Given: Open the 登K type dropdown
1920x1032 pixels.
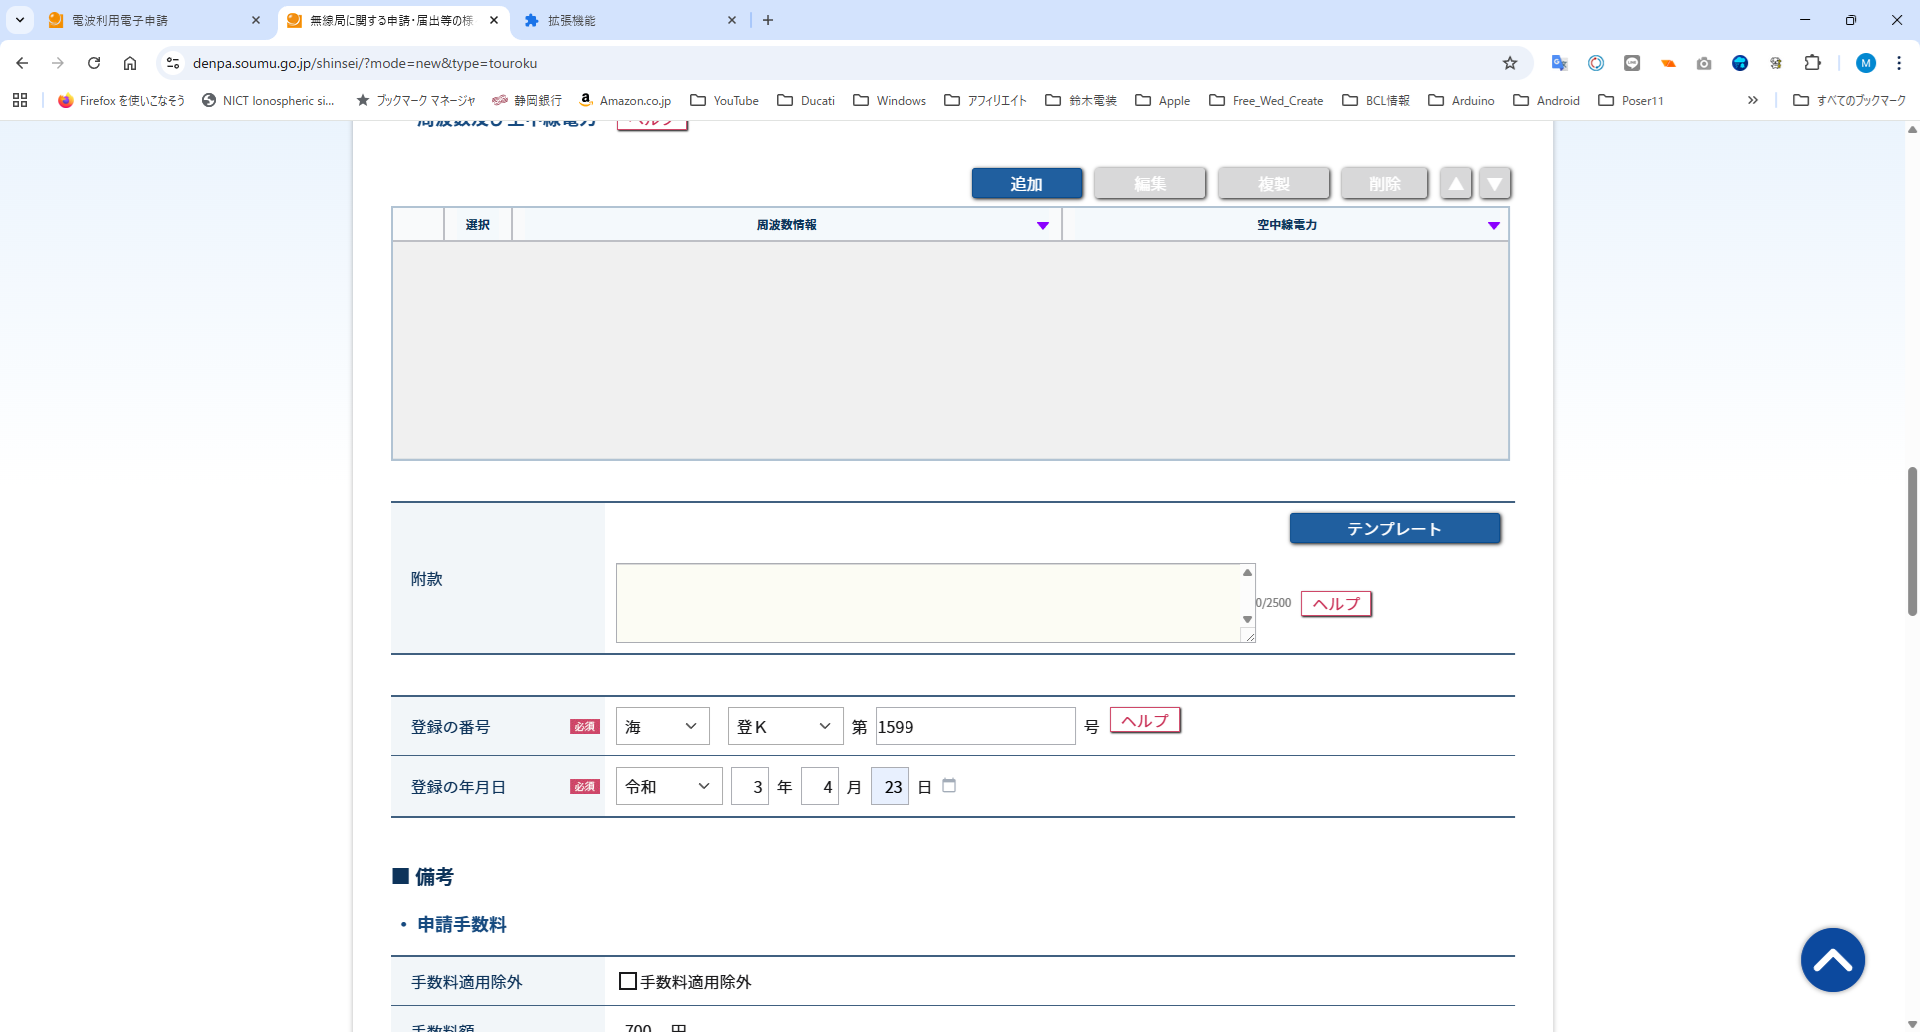Looking at the screenshot, I should point(785,727).
